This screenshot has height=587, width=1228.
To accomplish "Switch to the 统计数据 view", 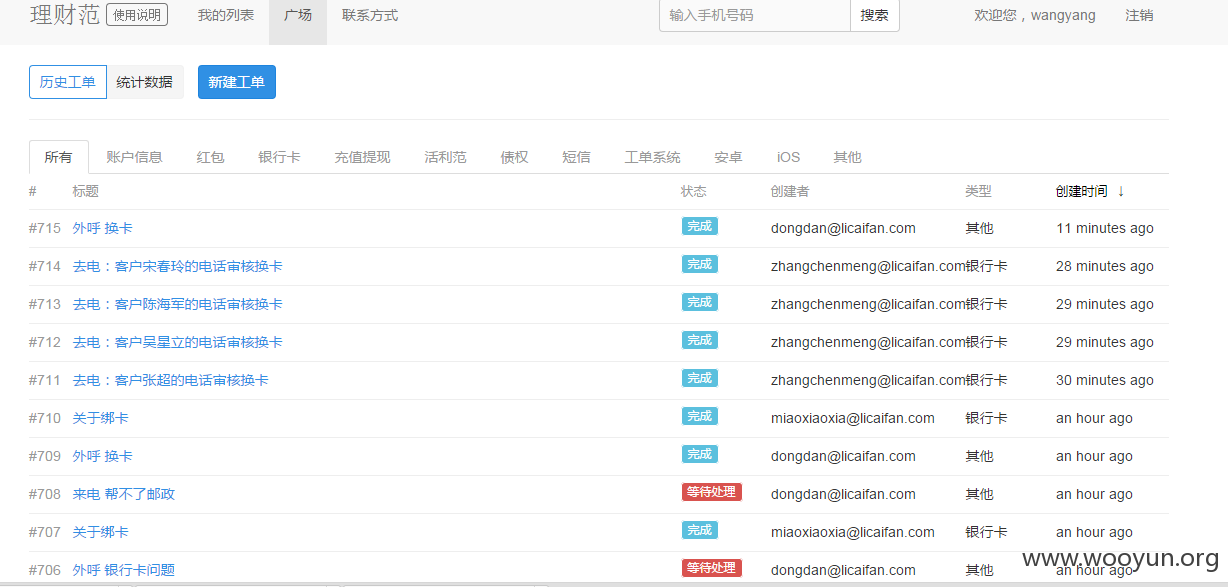I will click(145, 82).
